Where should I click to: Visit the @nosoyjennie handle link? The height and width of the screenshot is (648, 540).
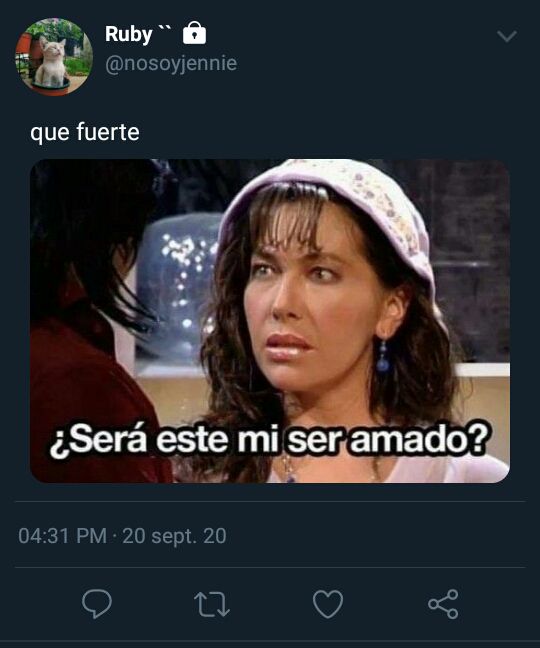[x=171, y=63]
